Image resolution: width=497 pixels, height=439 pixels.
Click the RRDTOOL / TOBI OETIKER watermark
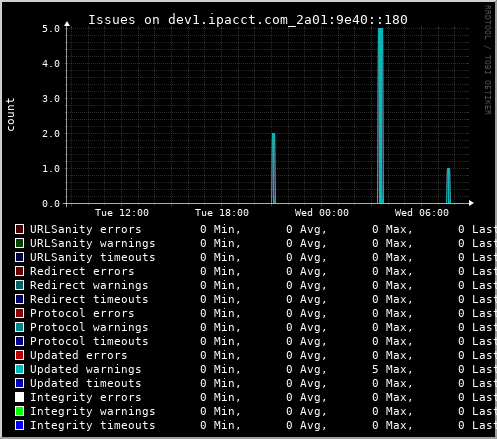(487, 60)
